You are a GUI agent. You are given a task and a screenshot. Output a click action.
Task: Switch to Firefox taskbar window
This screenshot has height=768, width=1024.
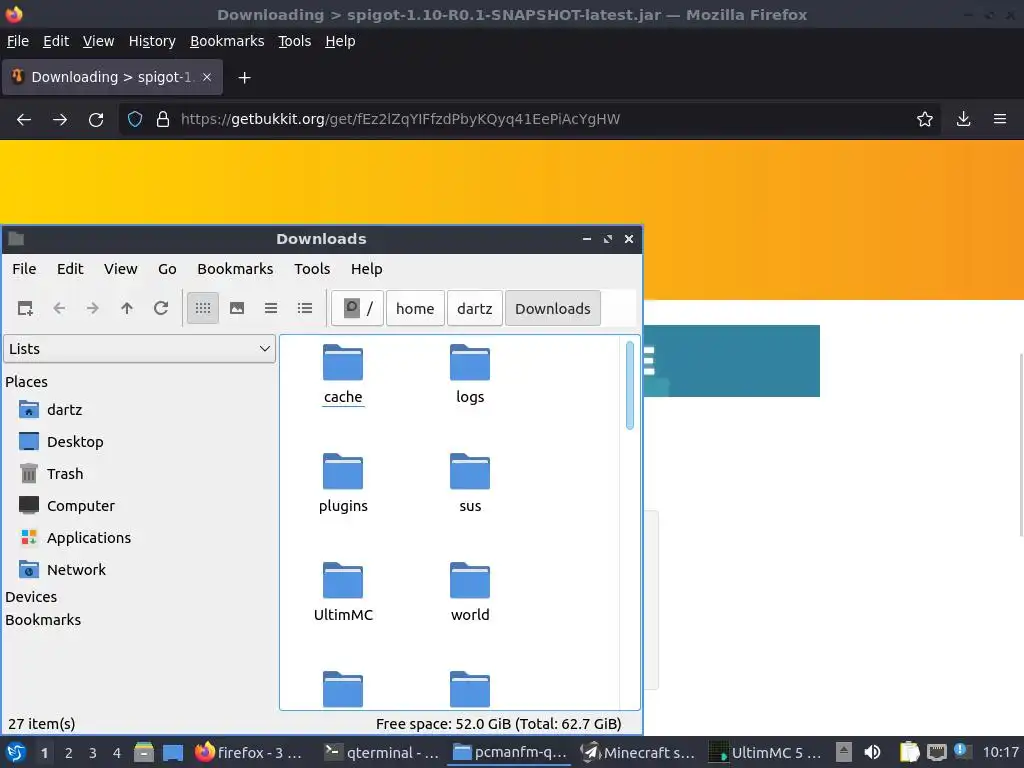point(249,753)
